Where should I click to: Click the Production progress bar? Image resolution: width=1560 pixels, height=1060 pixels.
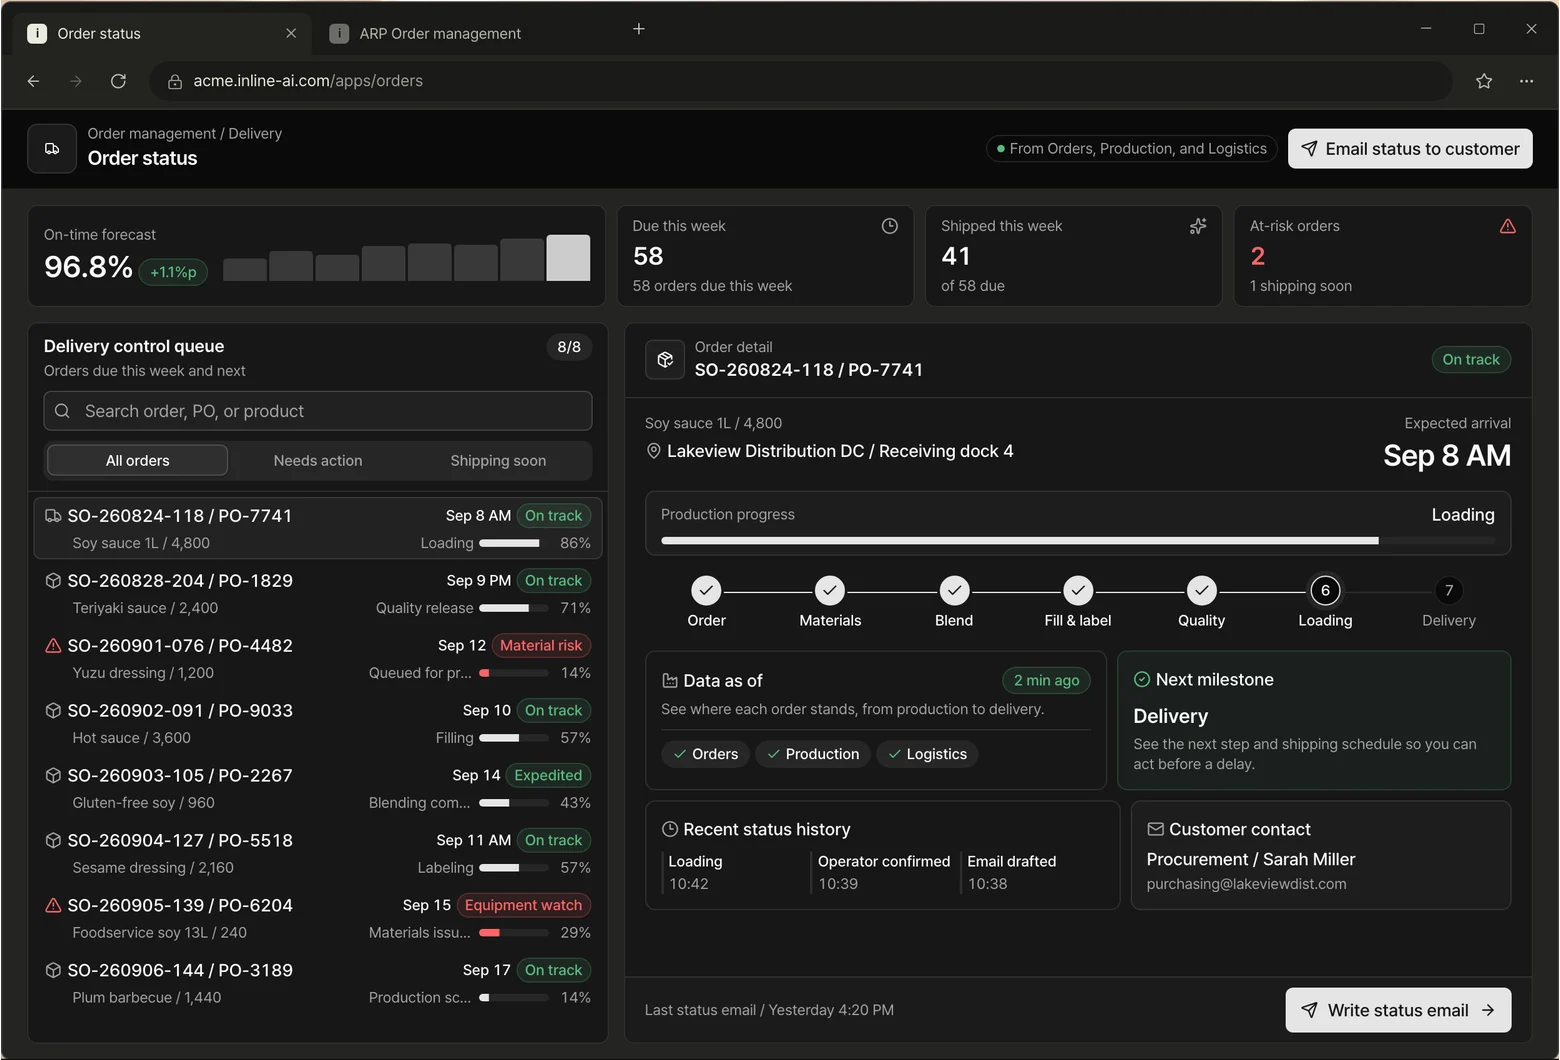1078,541
